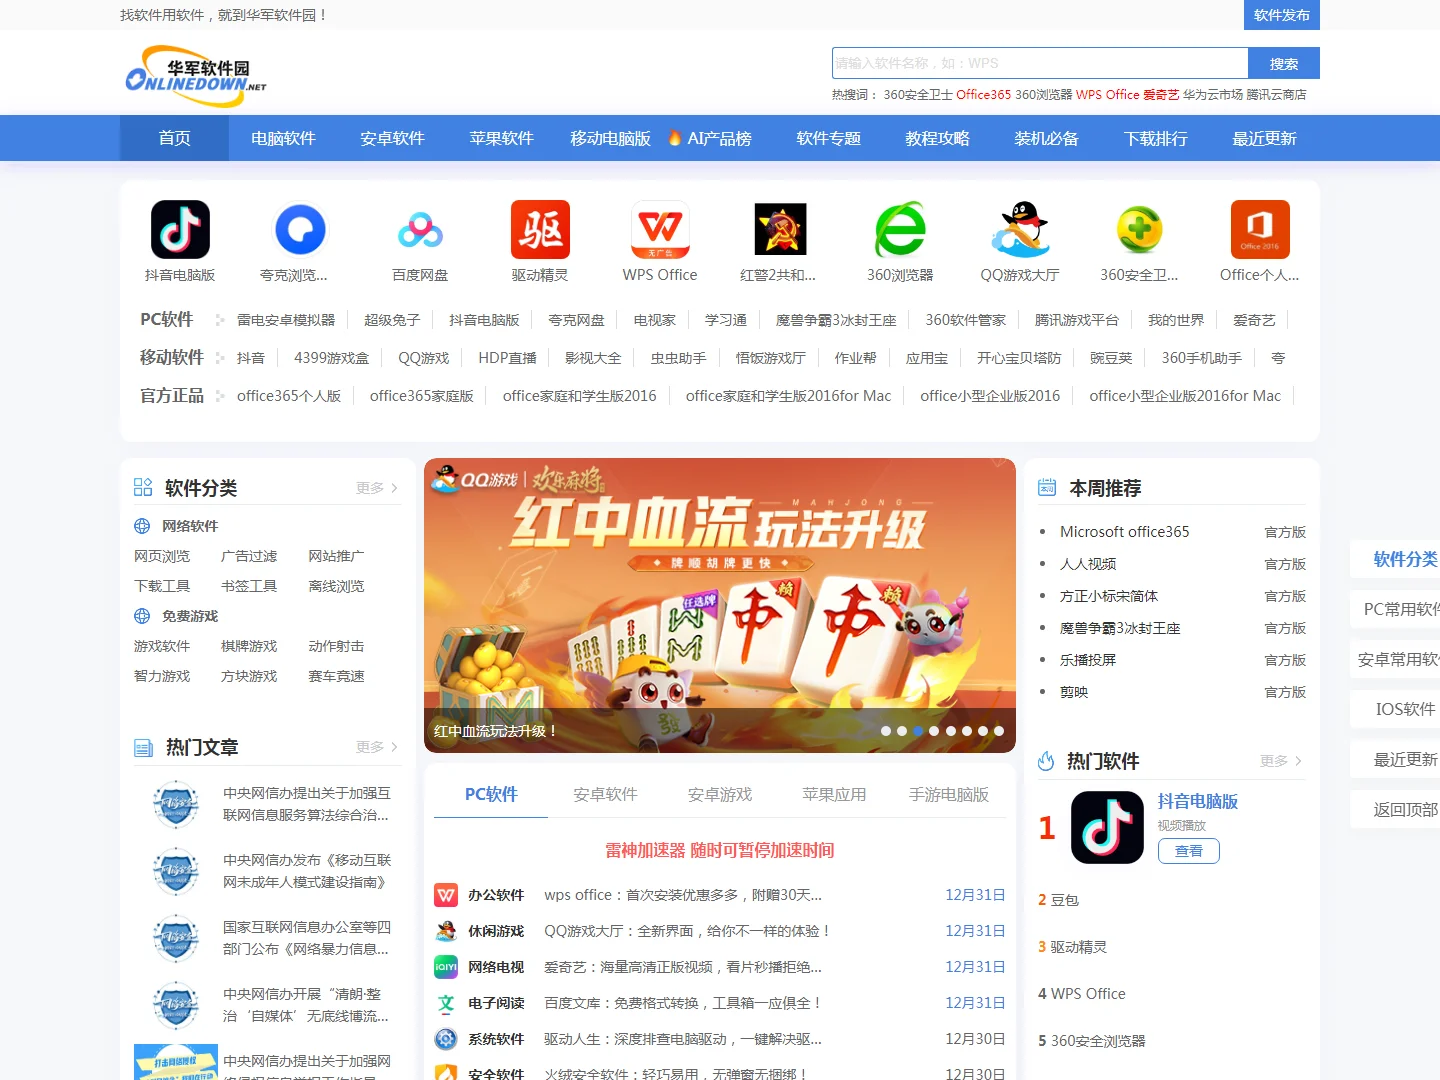The width and height of the screenshot is (1440, 1080).
Task: Open 魔兽争霸3冰封王座 in 本周推荐
Action: 1120,628
